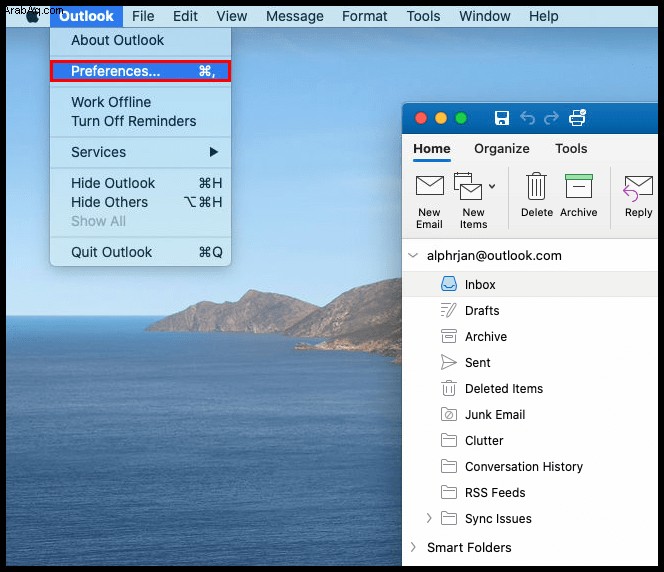Collapse the alphrjan@outlook.com account chevron
The width and height of the screenshot is (664, 572).
pyautogui.click(x=413, y=255)
